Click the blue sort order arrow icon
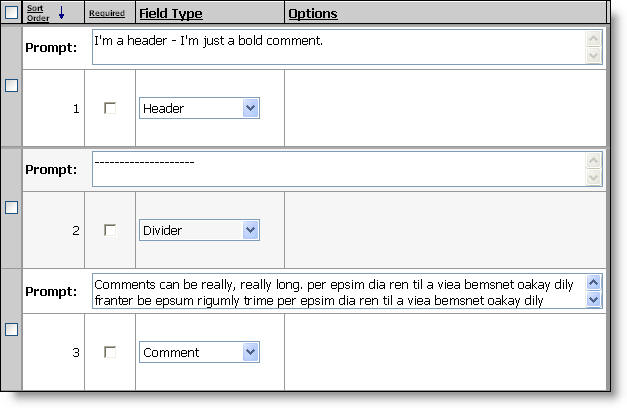Image resolution: width=627 pixels, height=408 pixels. click(61, 13)
